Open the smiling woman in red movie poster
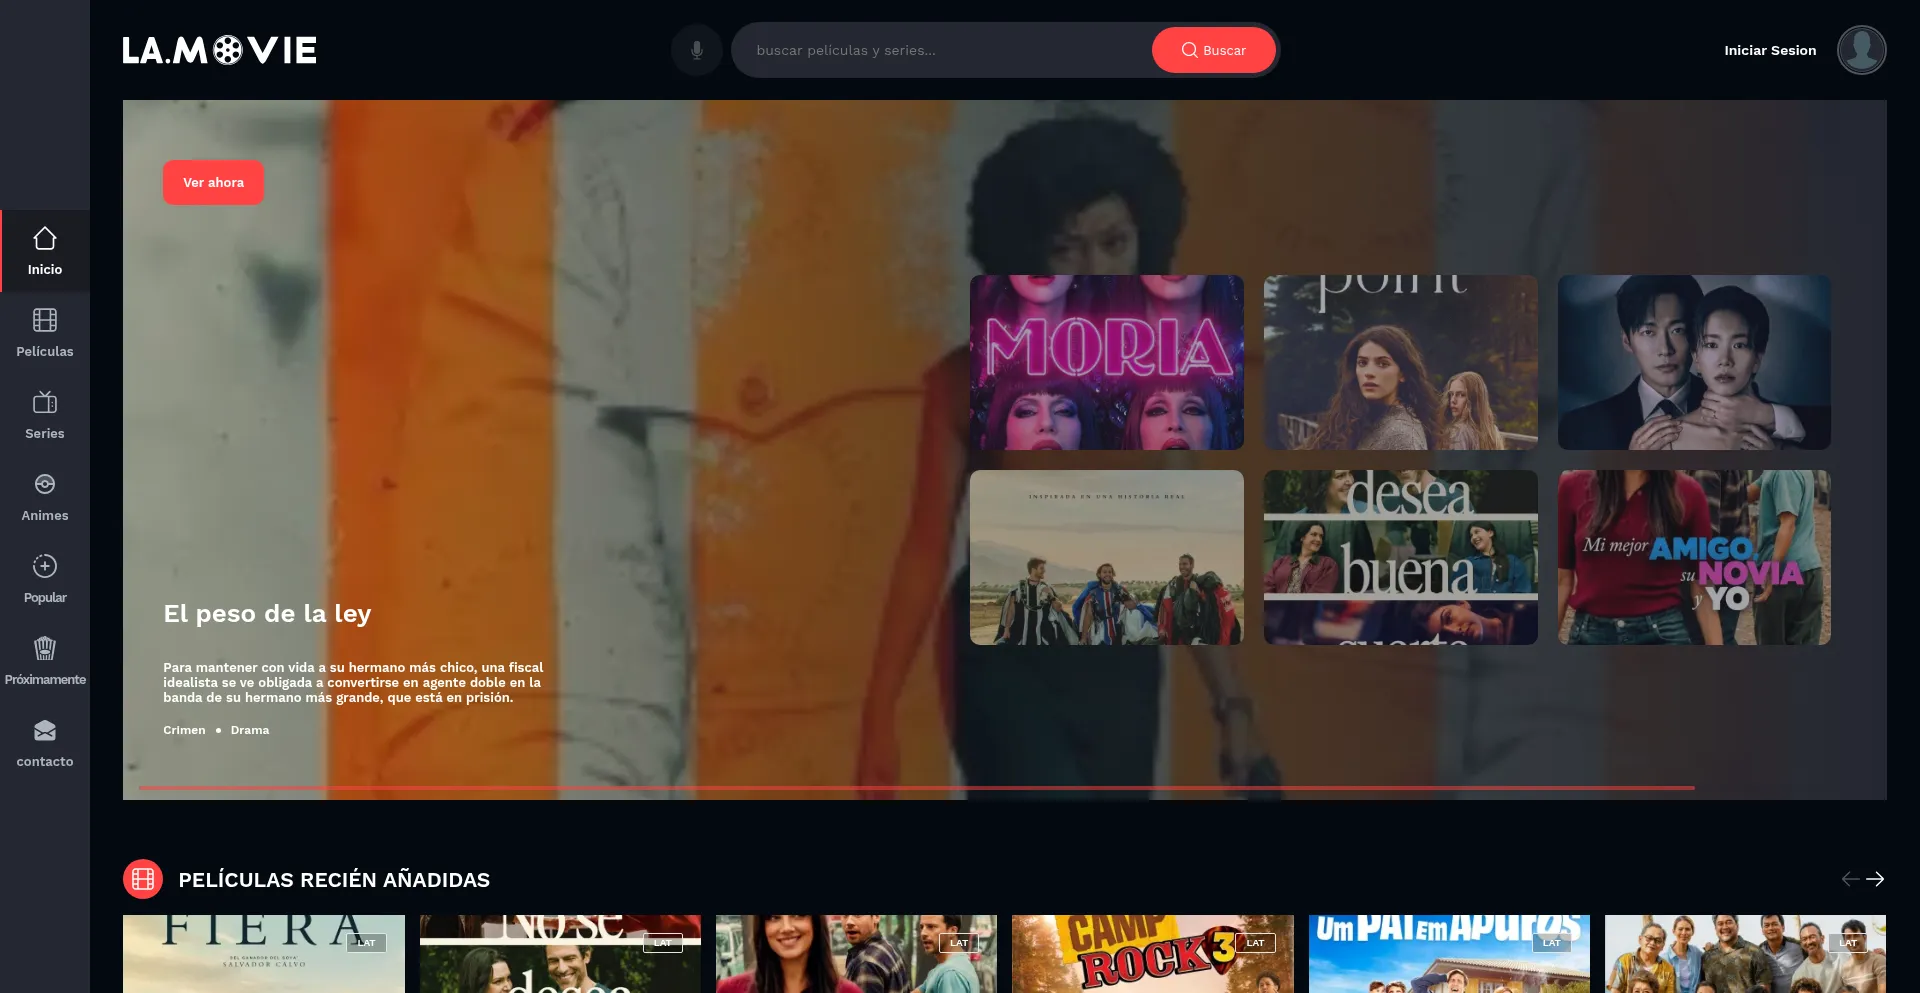 coord(856,954)
